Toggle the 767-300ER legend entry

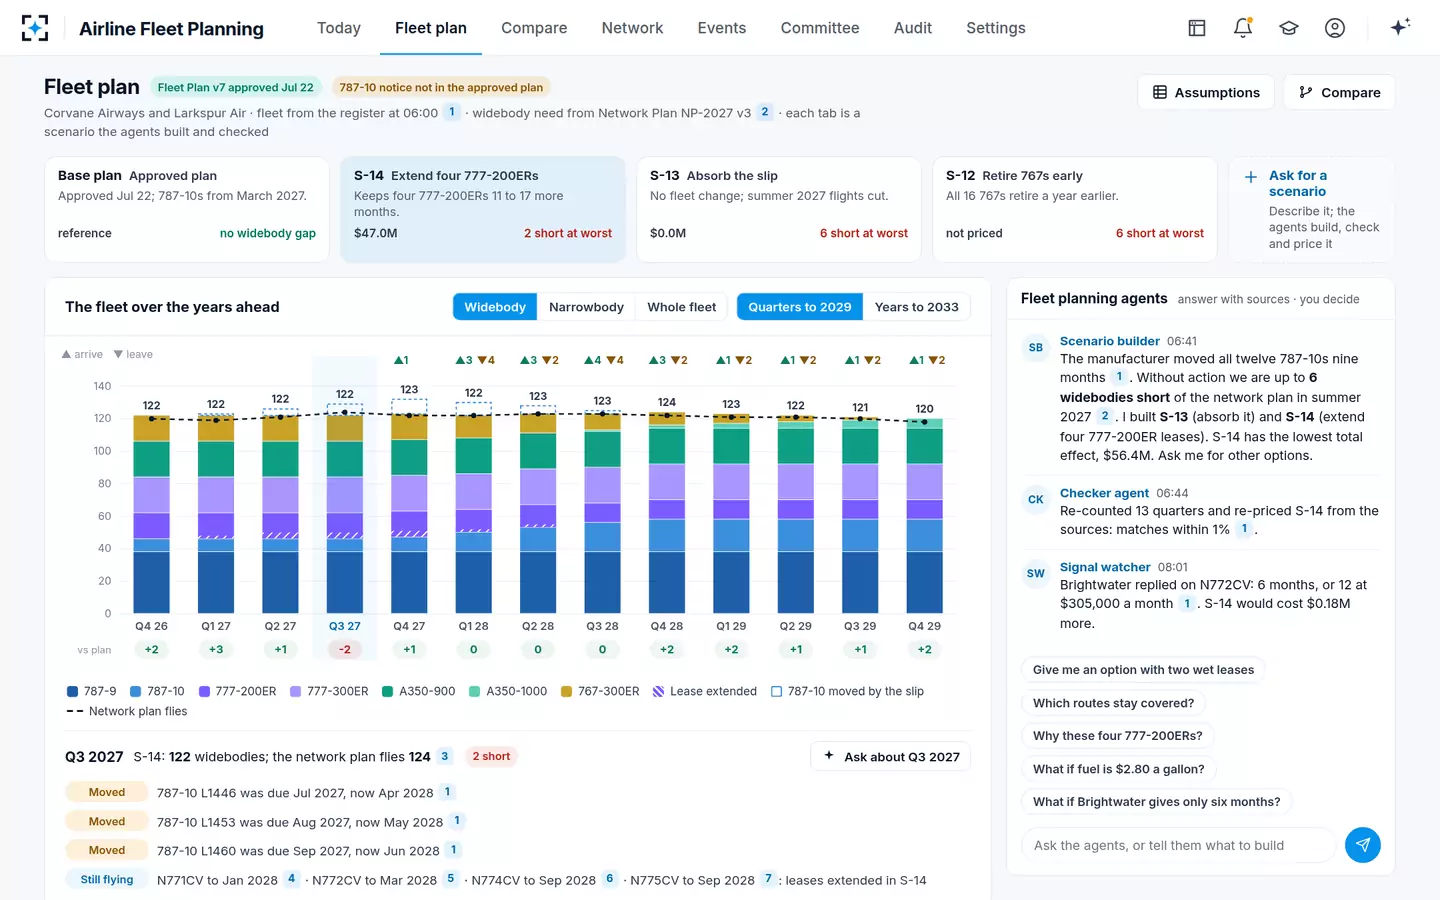(600, 691)
